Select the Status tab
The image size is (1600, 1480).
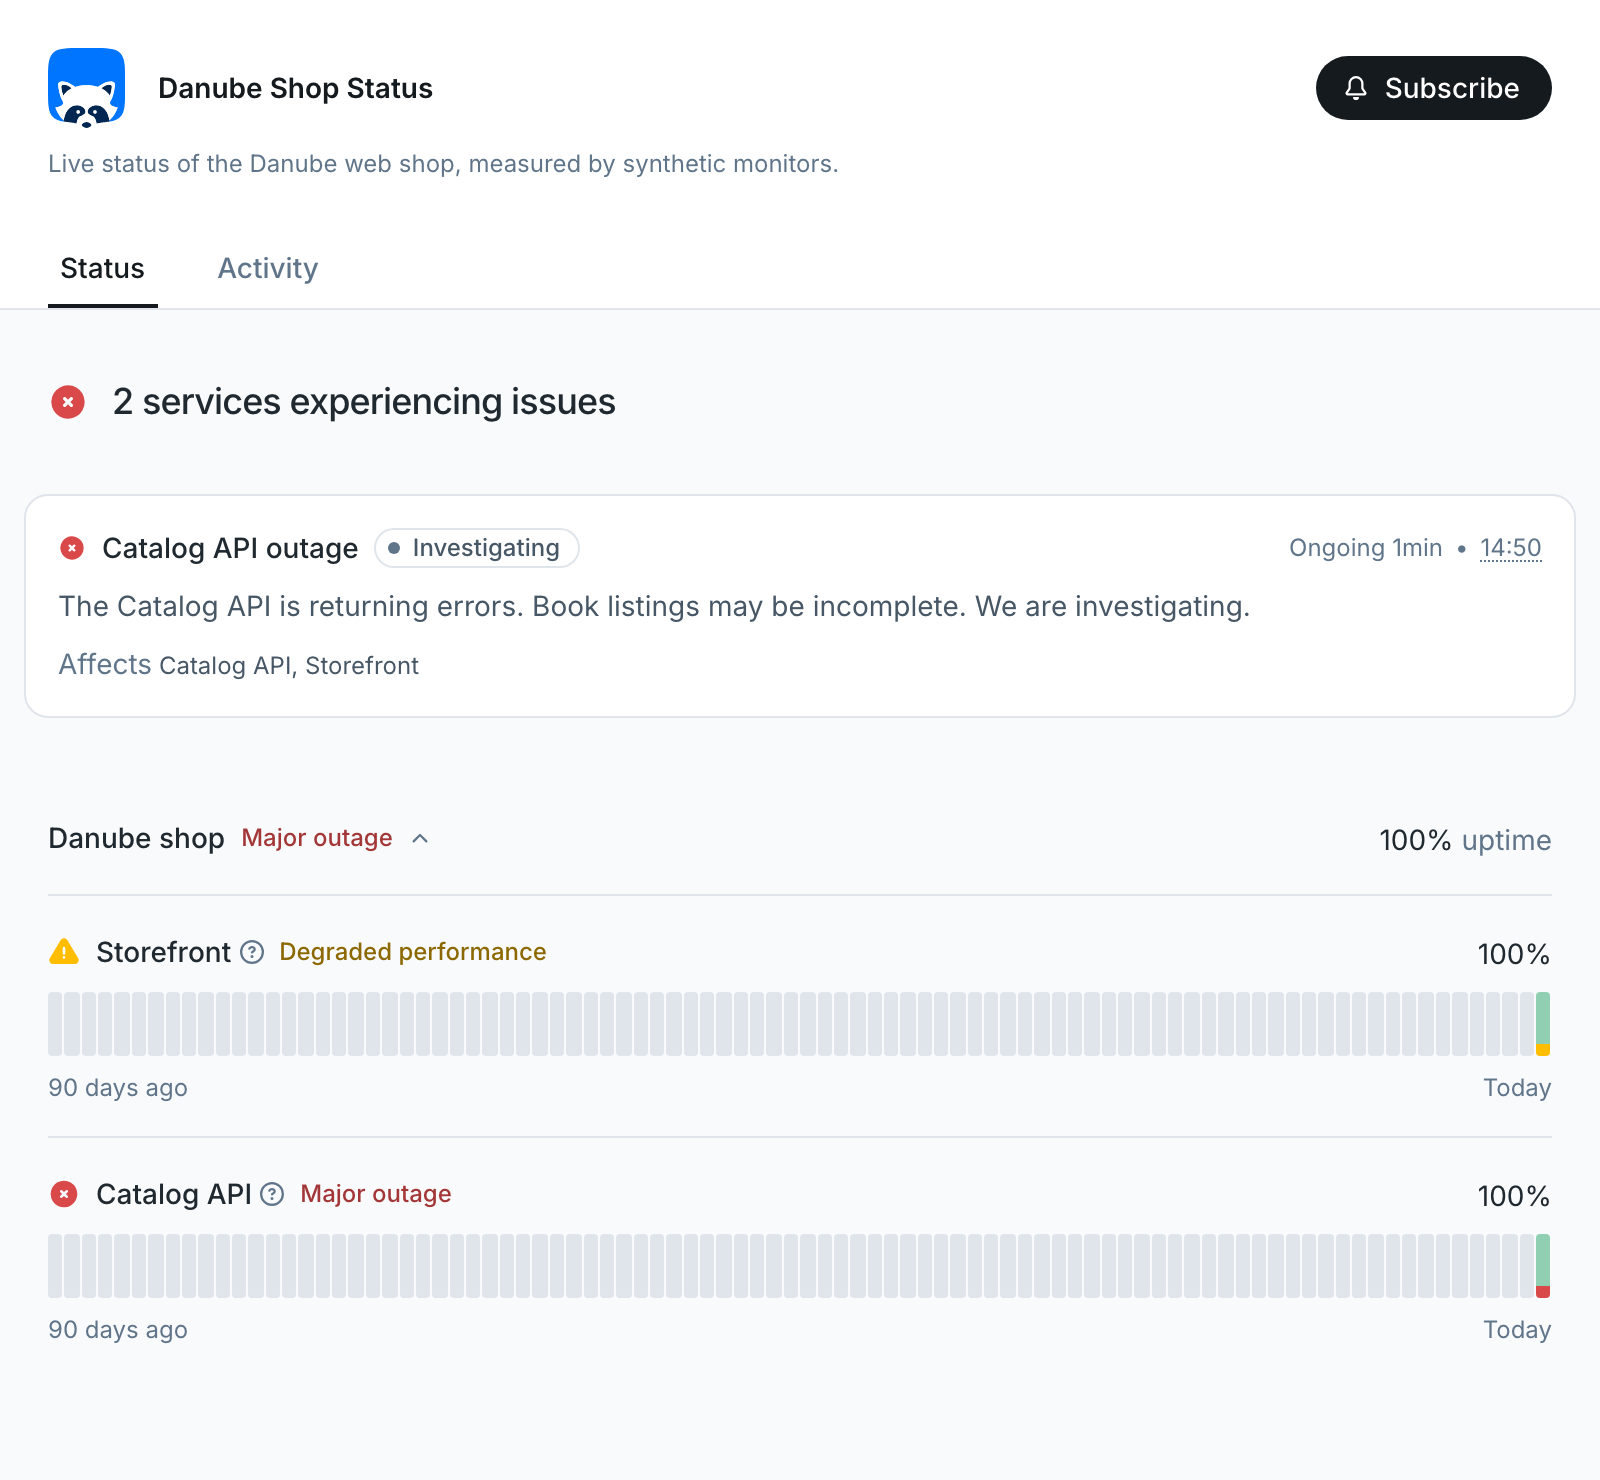103,268
